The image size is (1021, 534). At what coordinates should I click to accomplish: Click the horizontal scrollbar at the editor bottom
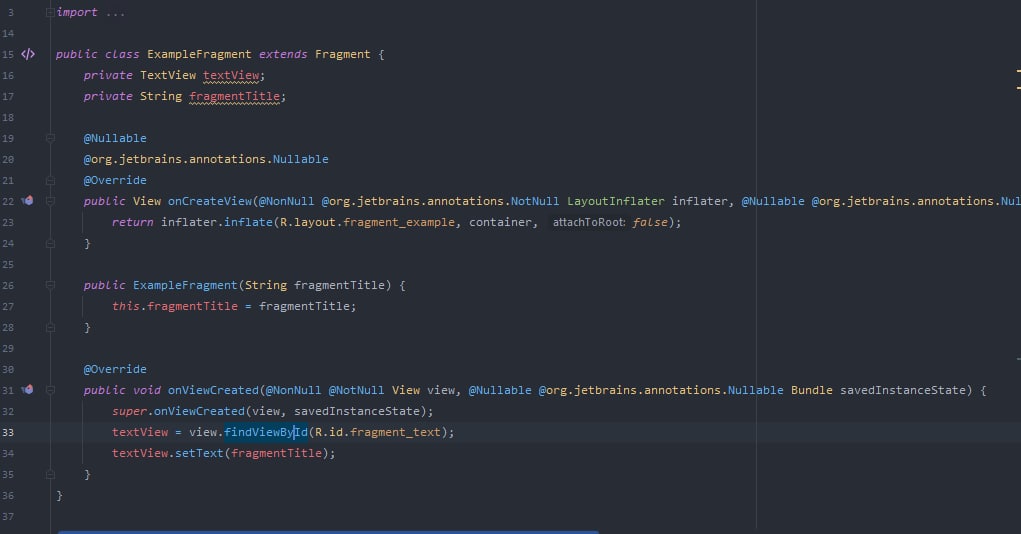(328, 532)
